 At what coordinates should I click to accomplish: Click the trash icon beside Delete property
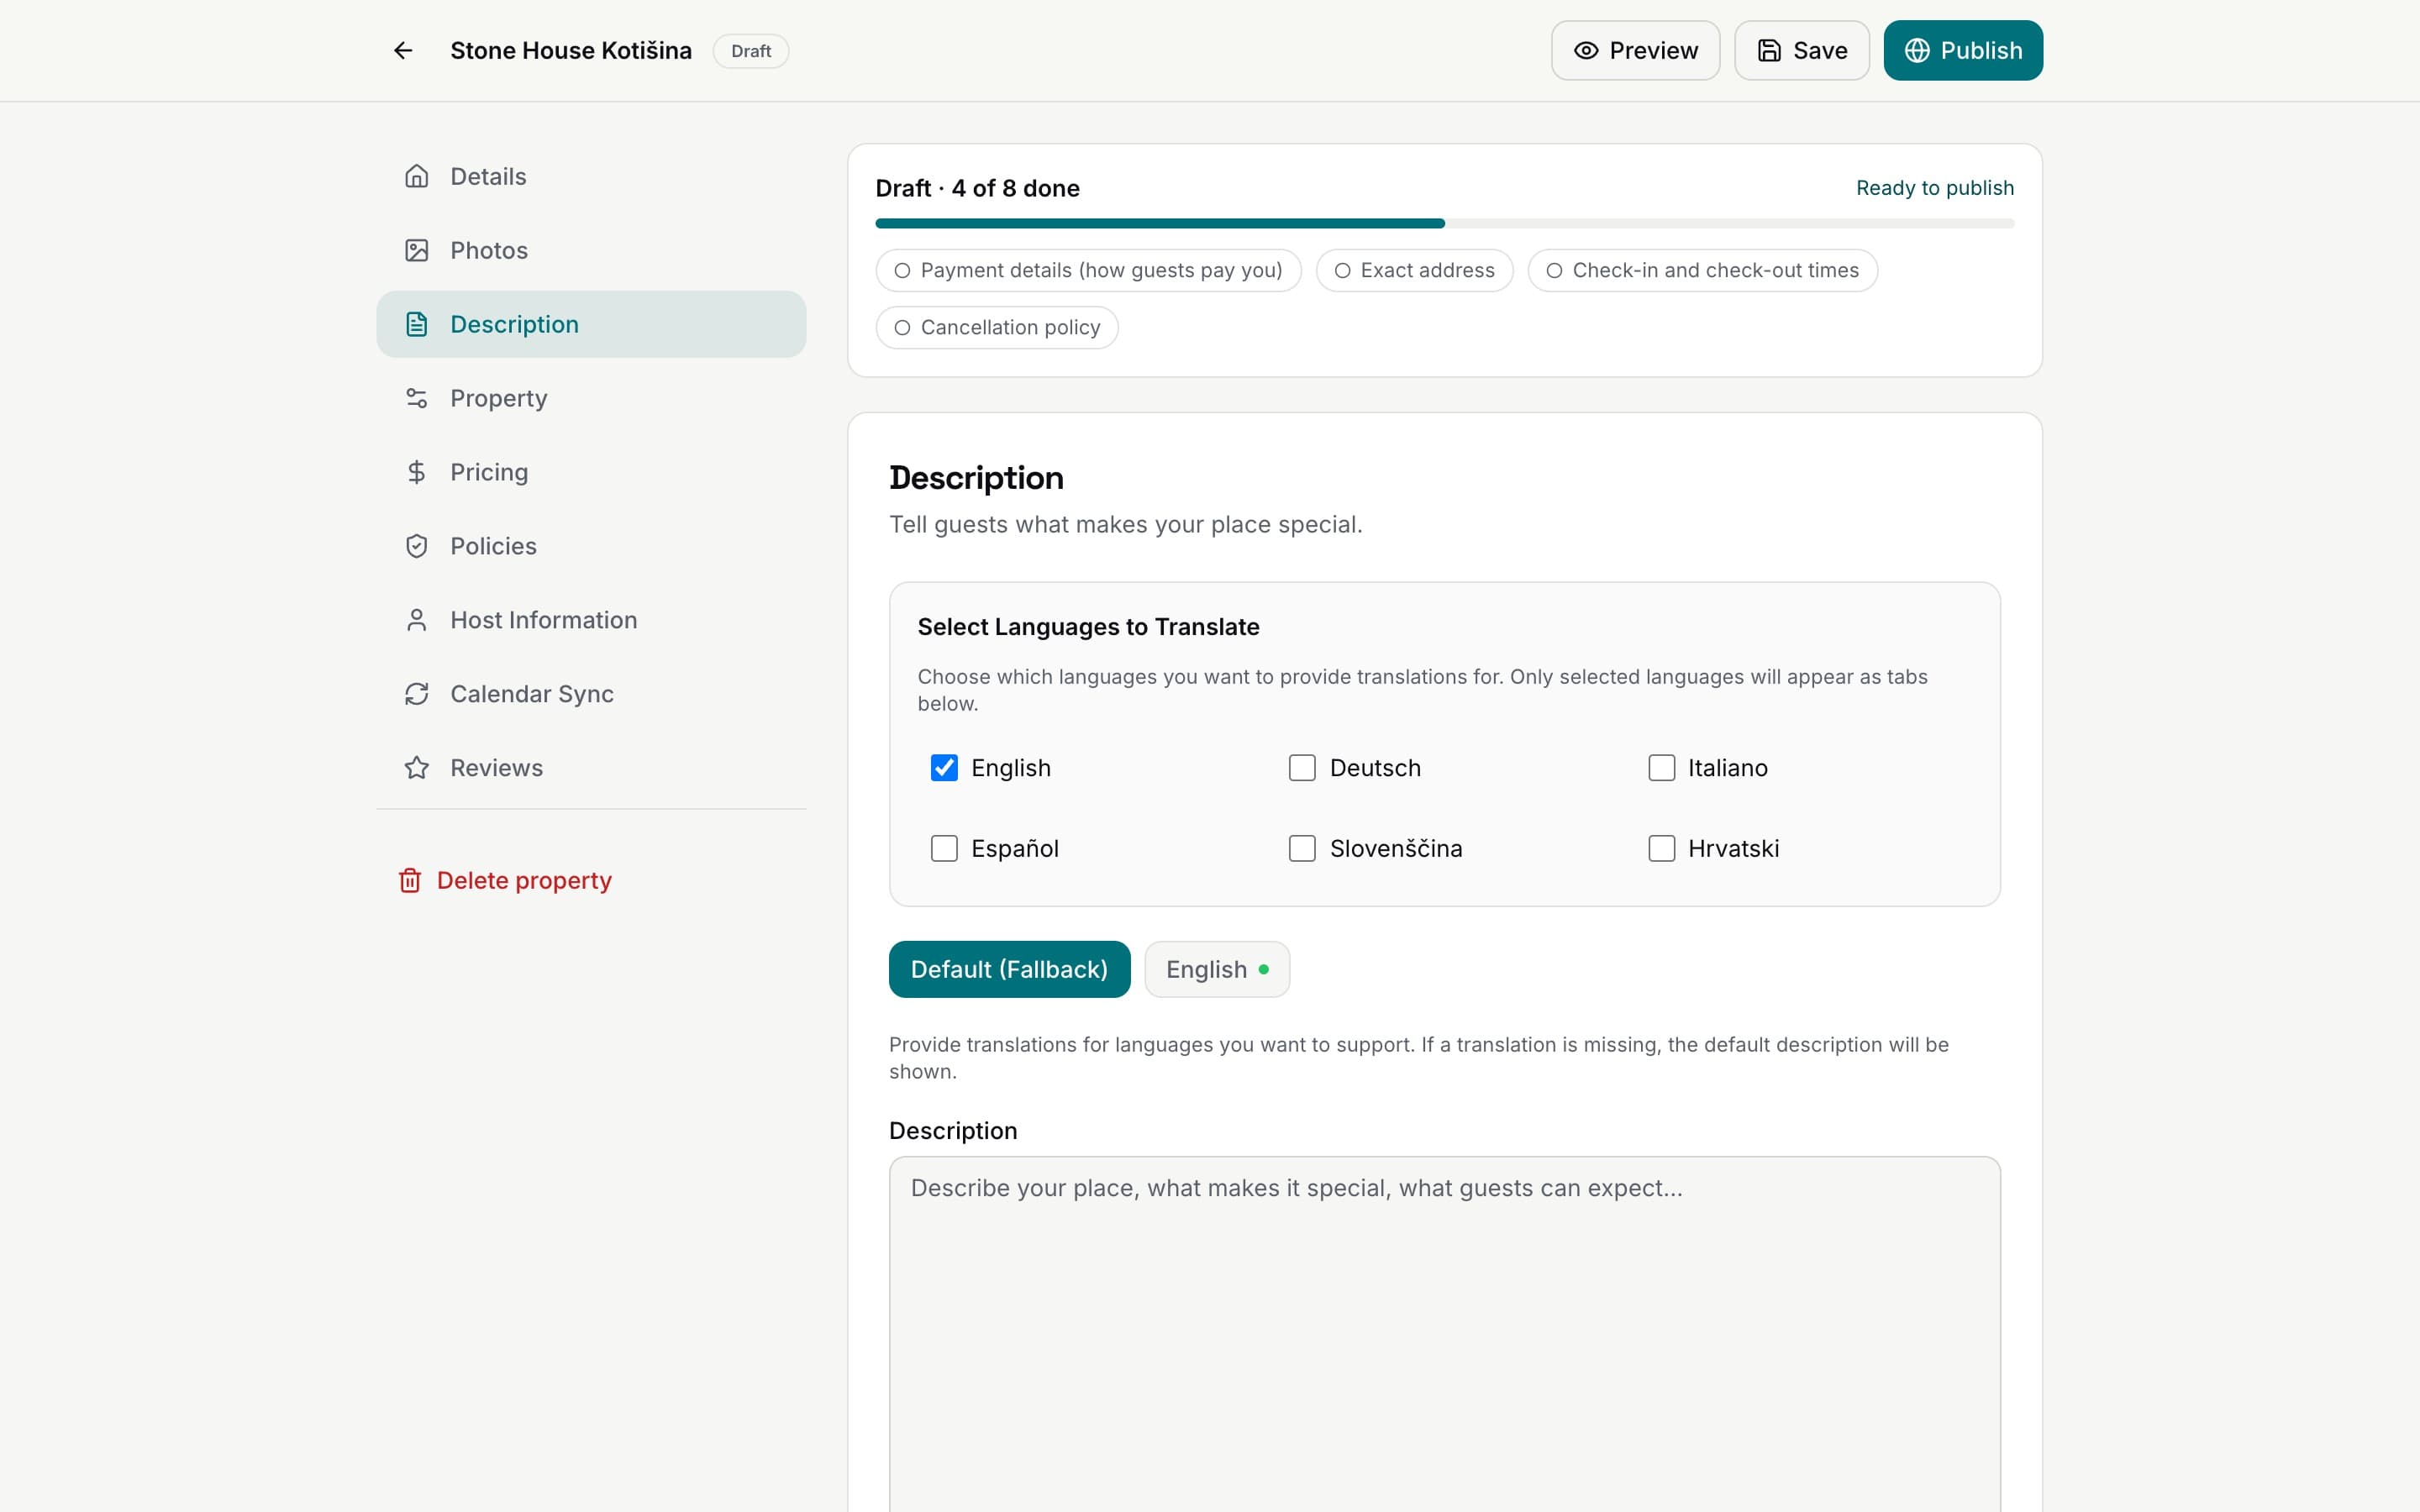click(410, 880)
